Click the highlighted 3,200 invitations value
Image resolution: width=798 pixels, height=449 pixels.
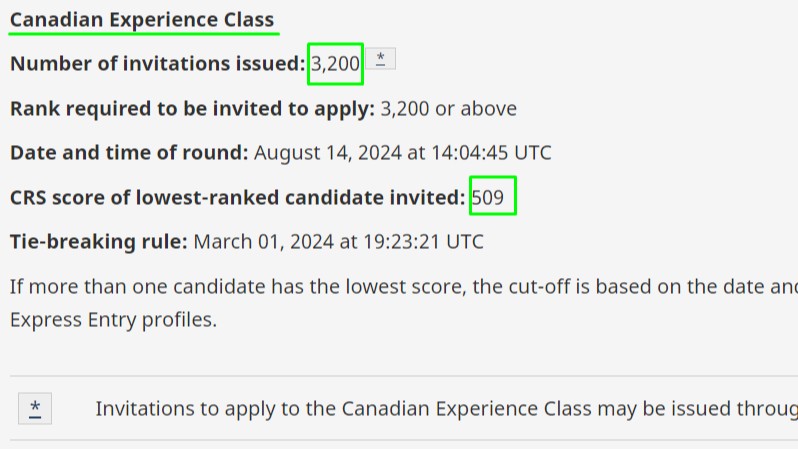click(x=335, y=64)
